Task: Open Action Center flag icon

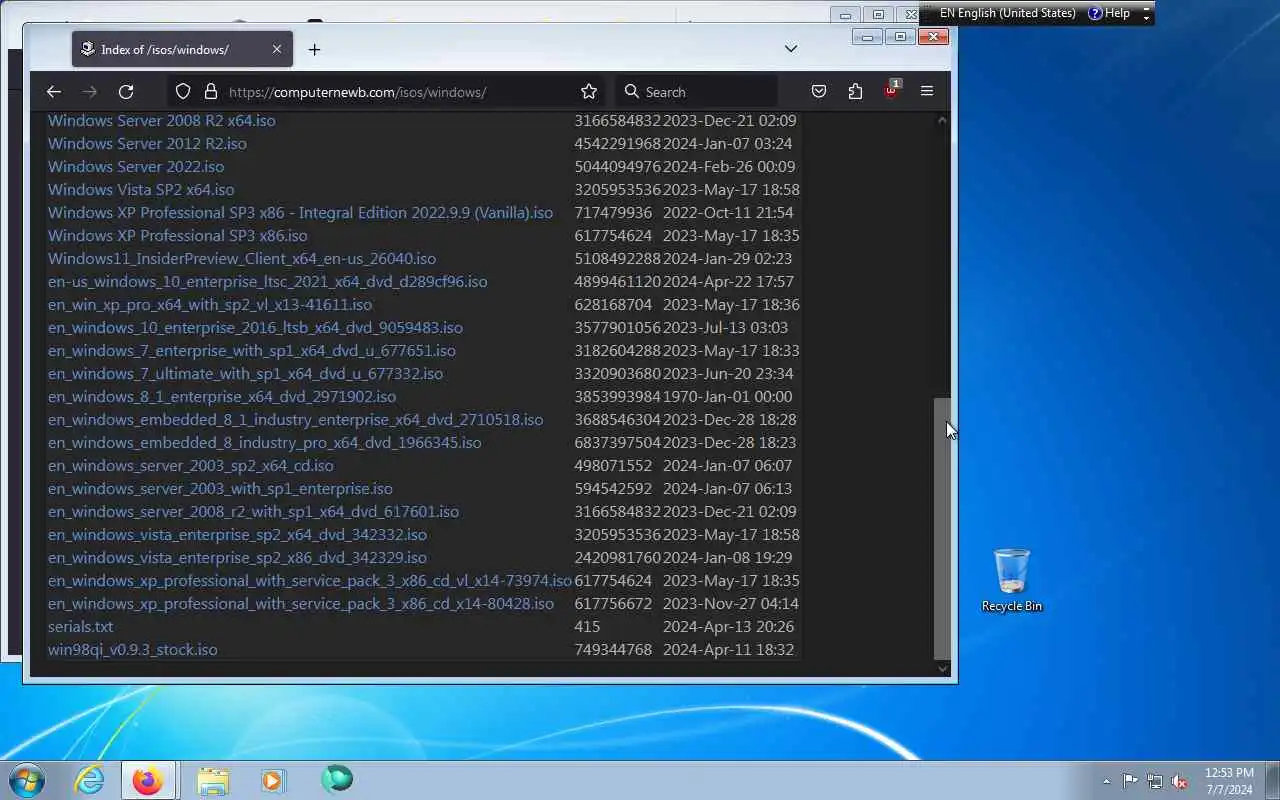Action: click(x=1130, y=781)
